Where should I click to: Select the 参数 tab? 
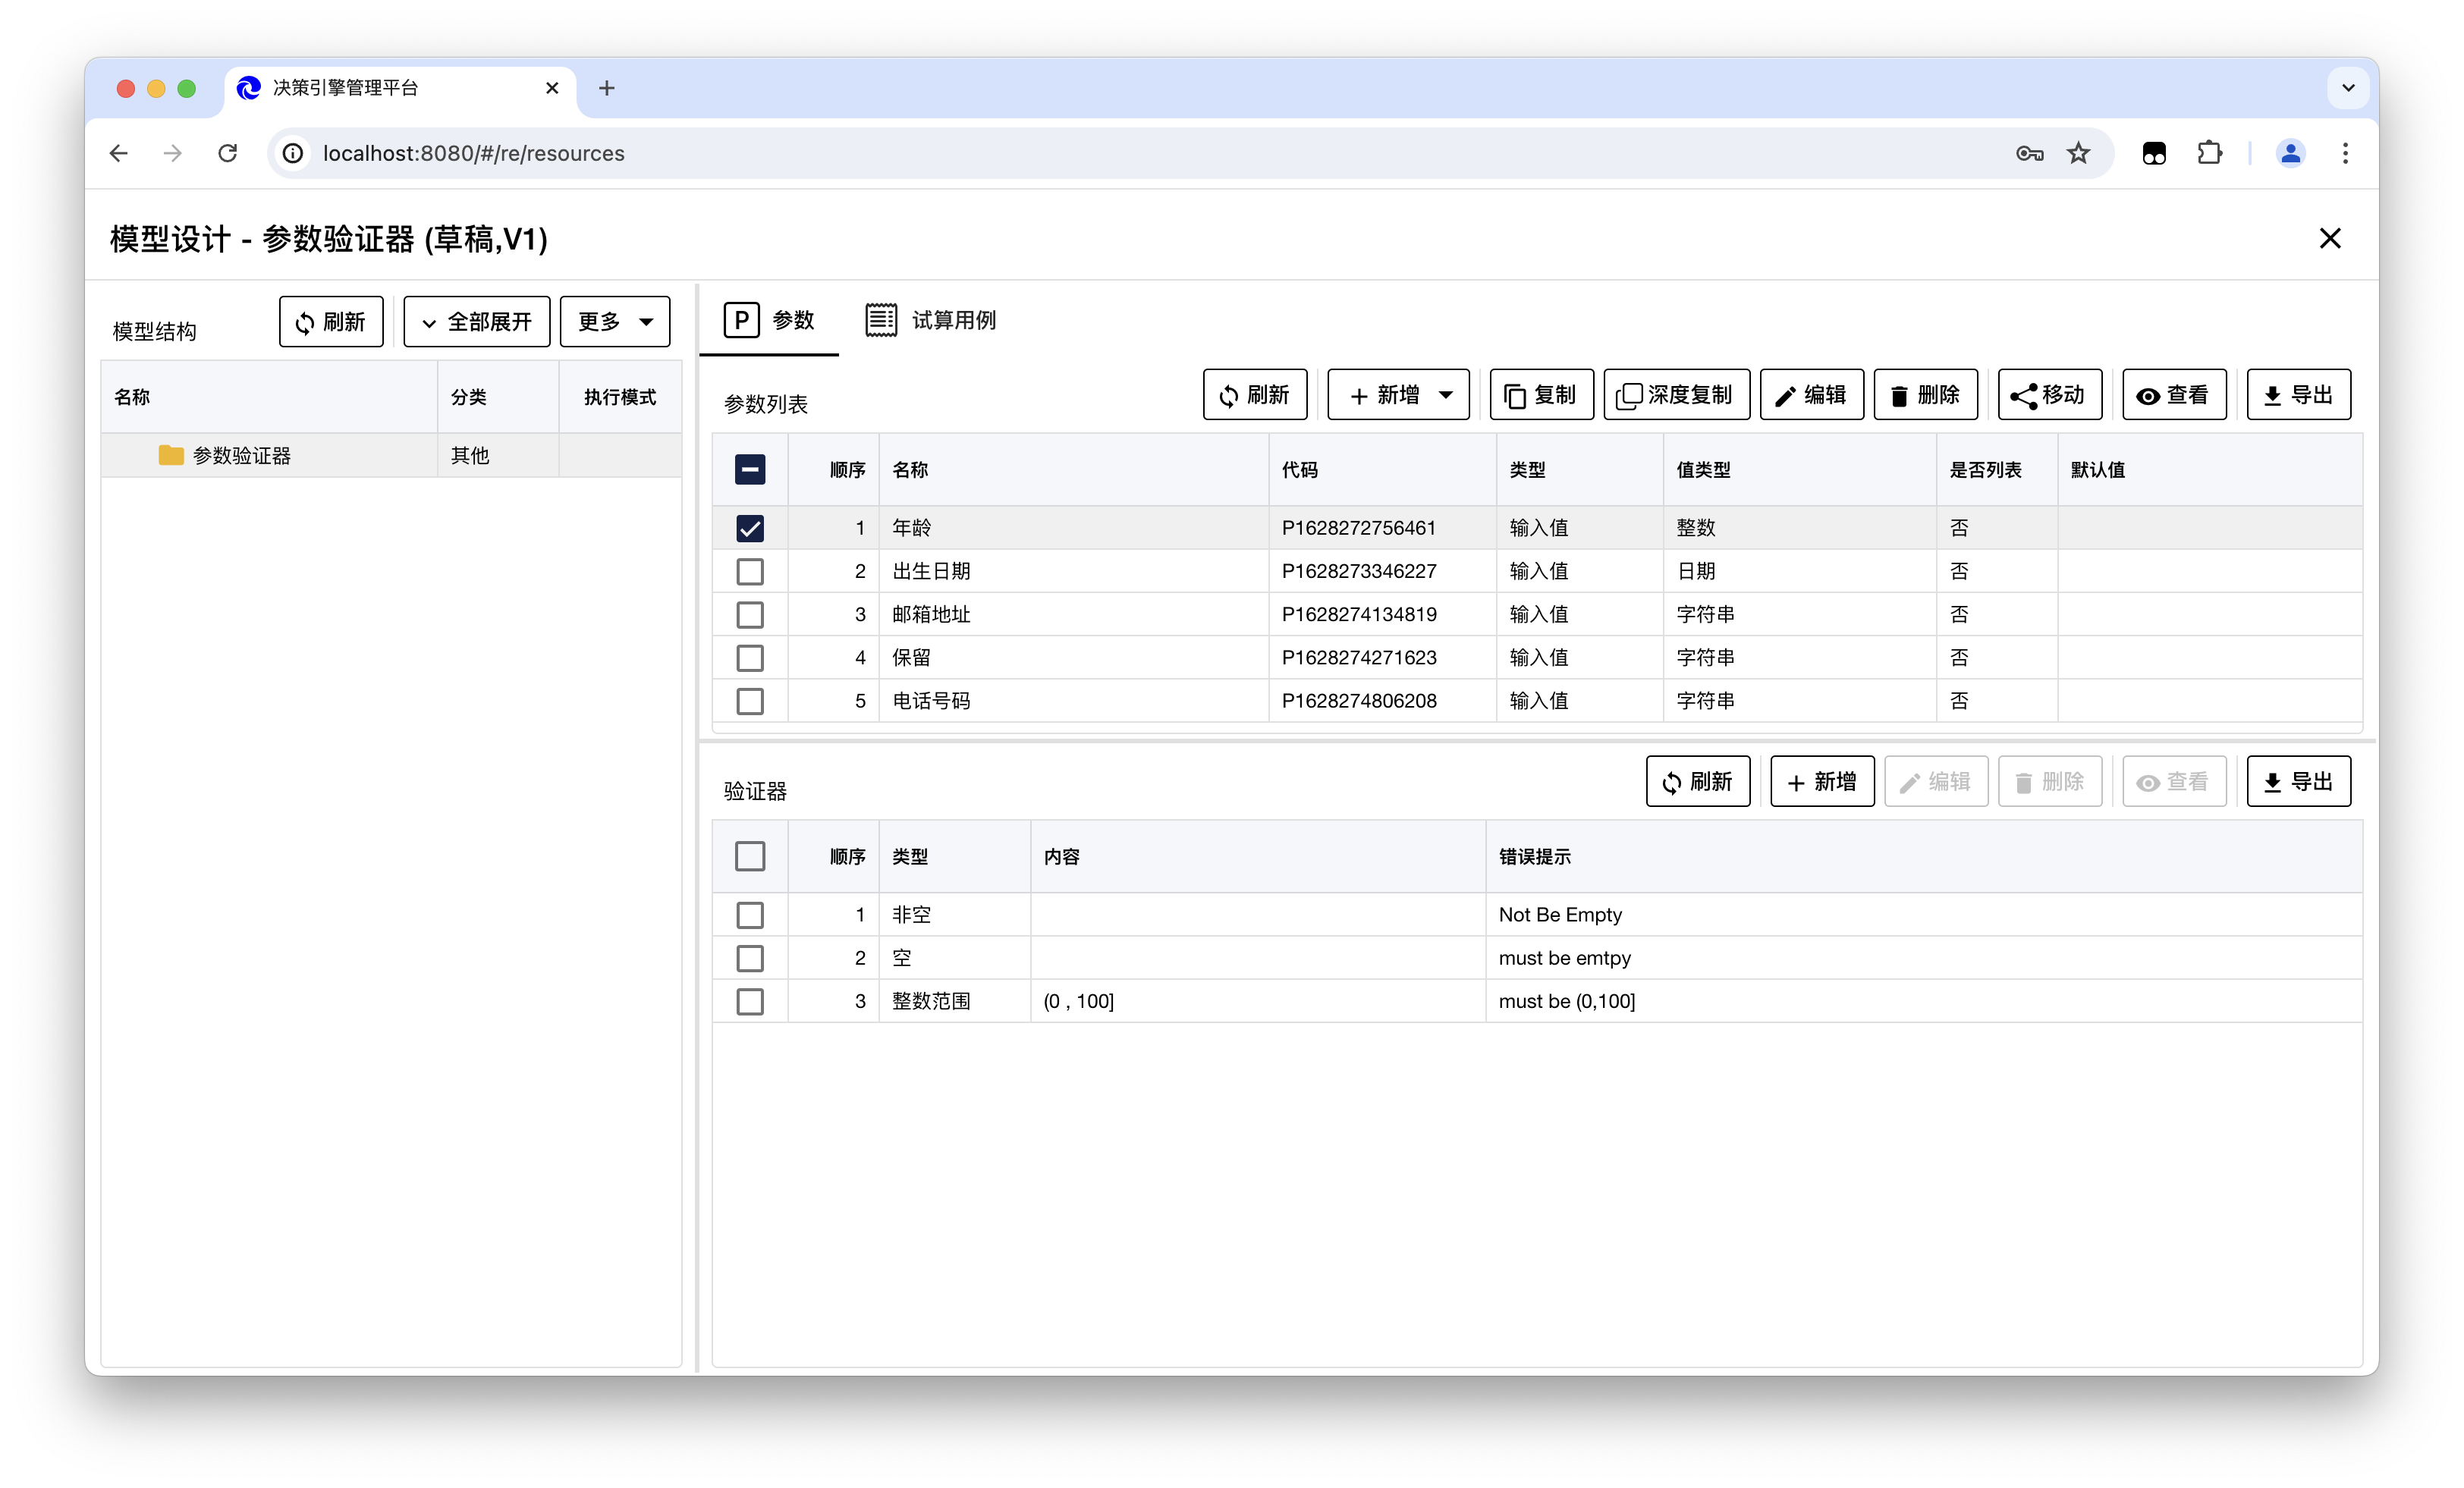769,320
